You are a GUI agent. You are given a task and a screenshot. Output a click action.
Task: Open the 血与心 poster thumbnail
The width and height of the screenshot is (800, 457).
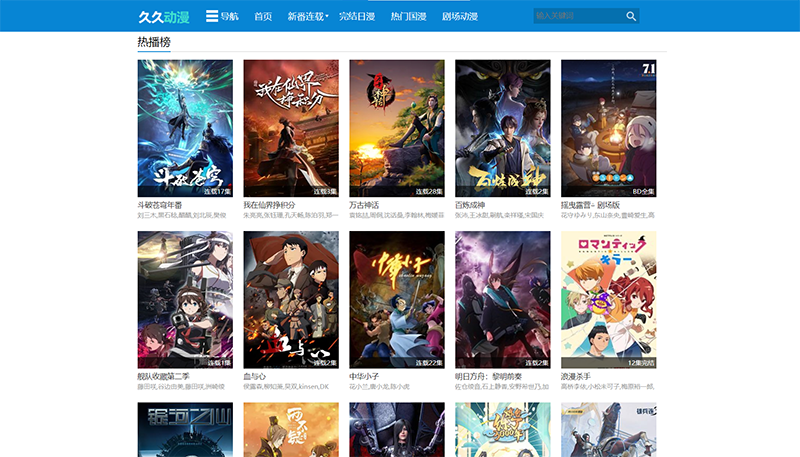(291, 299)
